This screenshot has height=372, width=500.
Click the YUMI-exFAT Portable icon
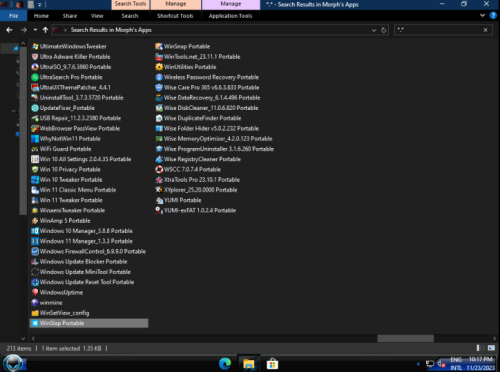coord(159,210)
